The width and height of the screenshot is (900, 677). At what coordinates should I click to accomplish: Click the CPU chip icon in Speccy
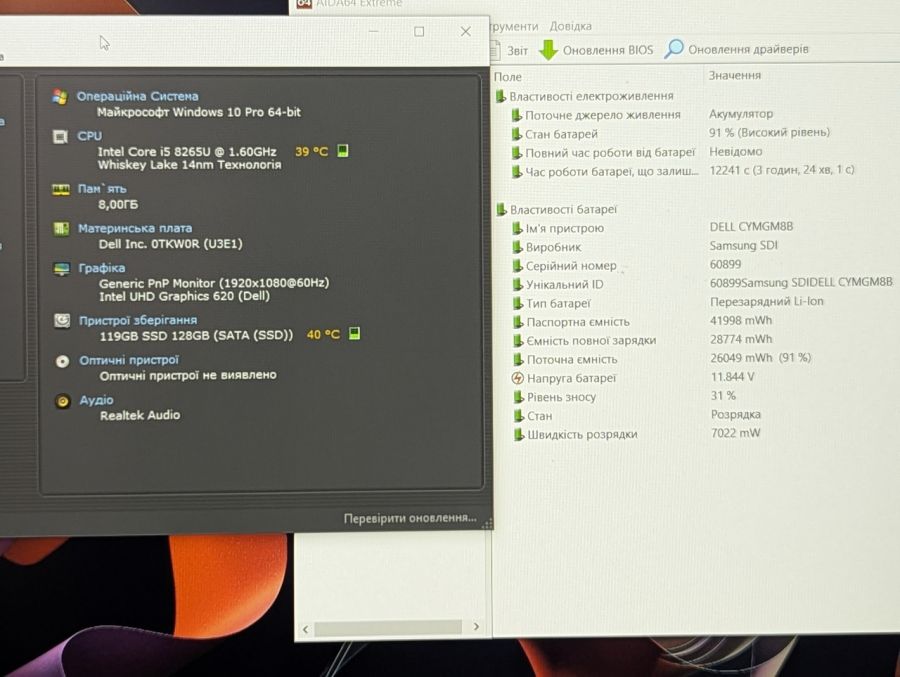click(x=60, y=137)
